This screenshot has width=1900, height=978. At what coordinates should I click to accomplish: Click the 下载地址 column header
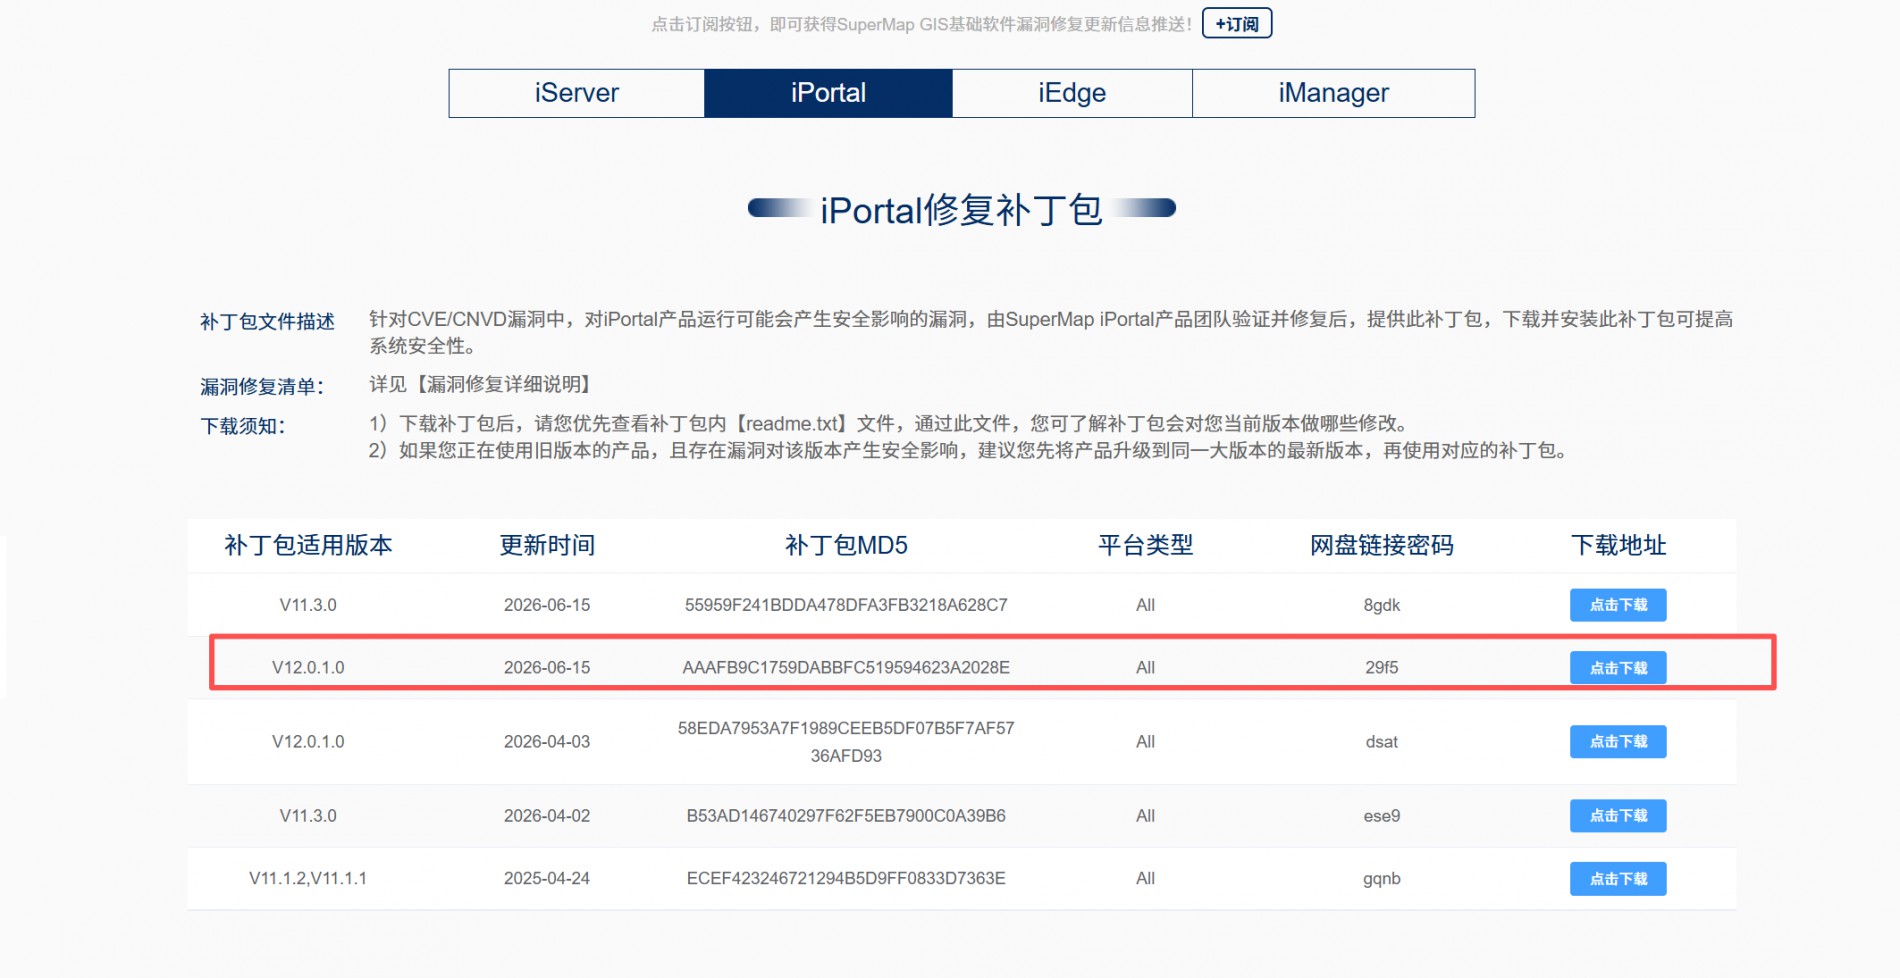point(1618,545)
